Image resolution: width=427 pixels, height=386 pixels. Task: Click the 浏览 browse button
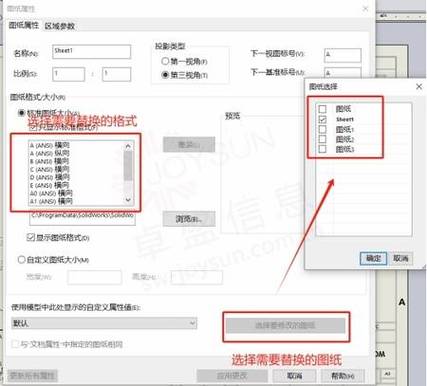(x=189, y=219)
